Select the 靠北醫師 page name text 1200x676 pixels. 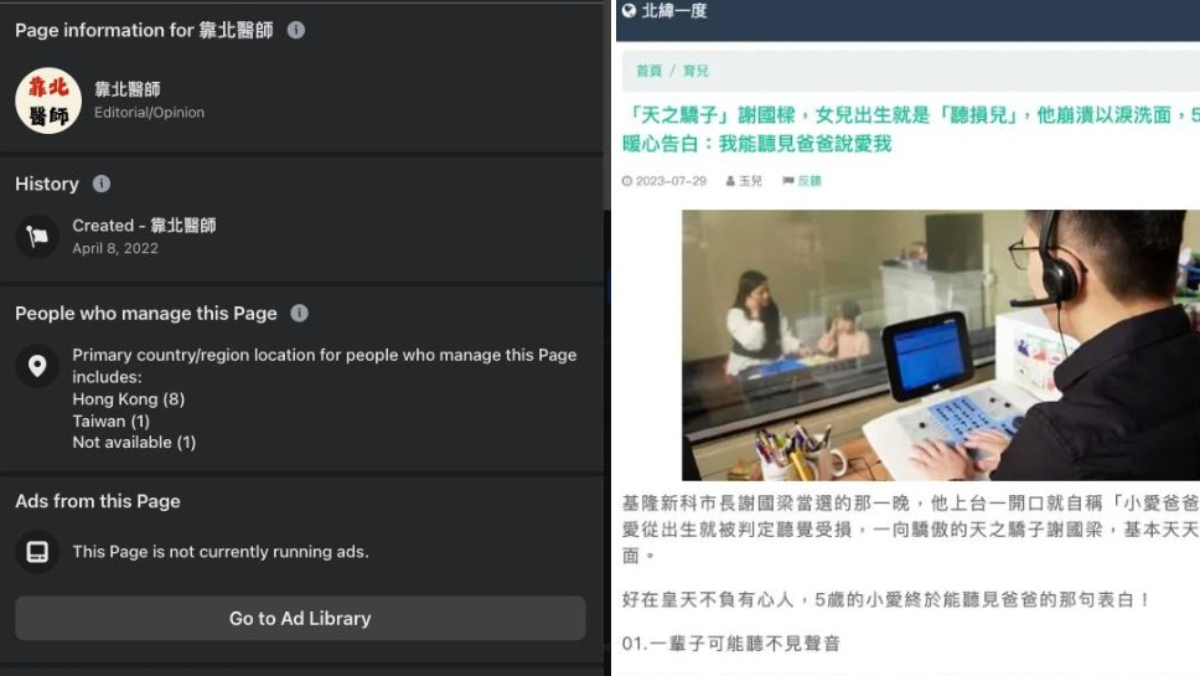tap(127, 90)
